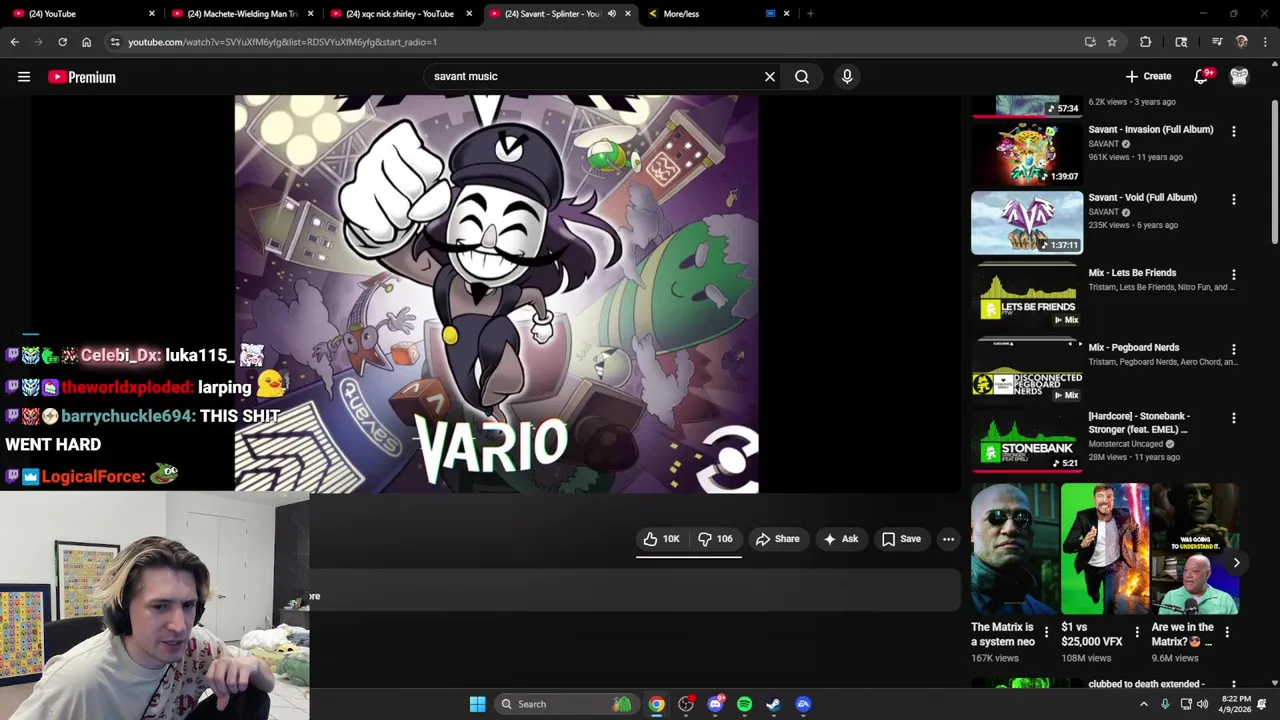Open account avatar menu
Viewport: 1280px width, 720px height.
pos(1239,77)
